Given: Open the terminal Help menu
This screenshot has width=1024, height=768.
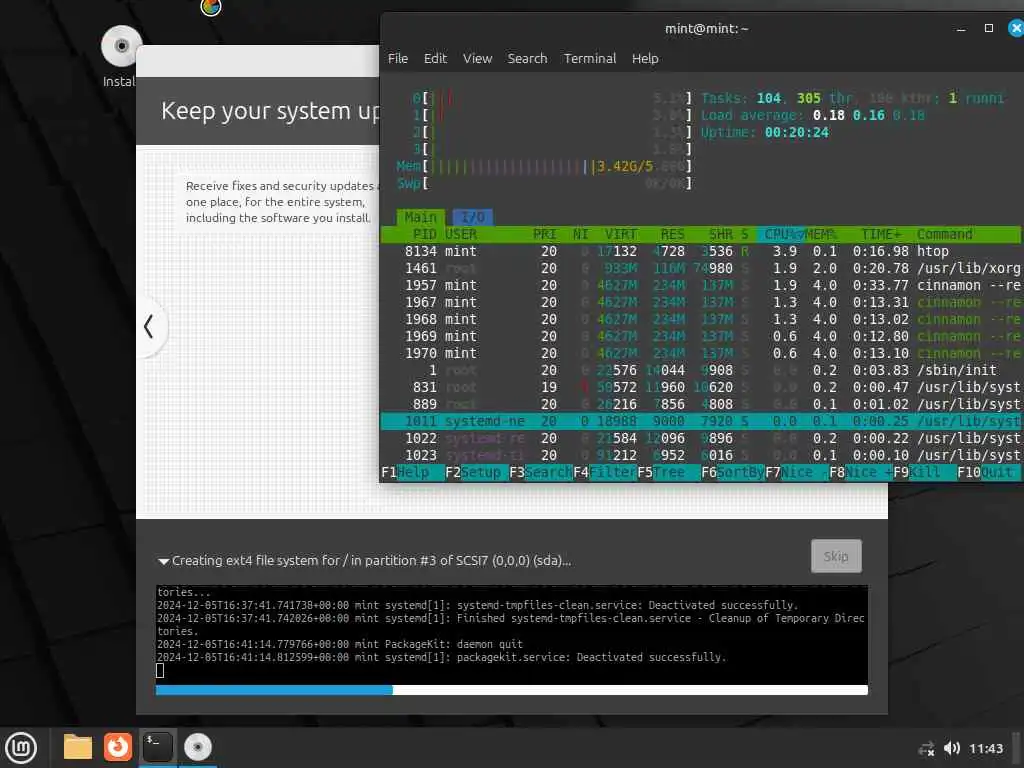Looking at the screenshot, I should tap(645, 59).
